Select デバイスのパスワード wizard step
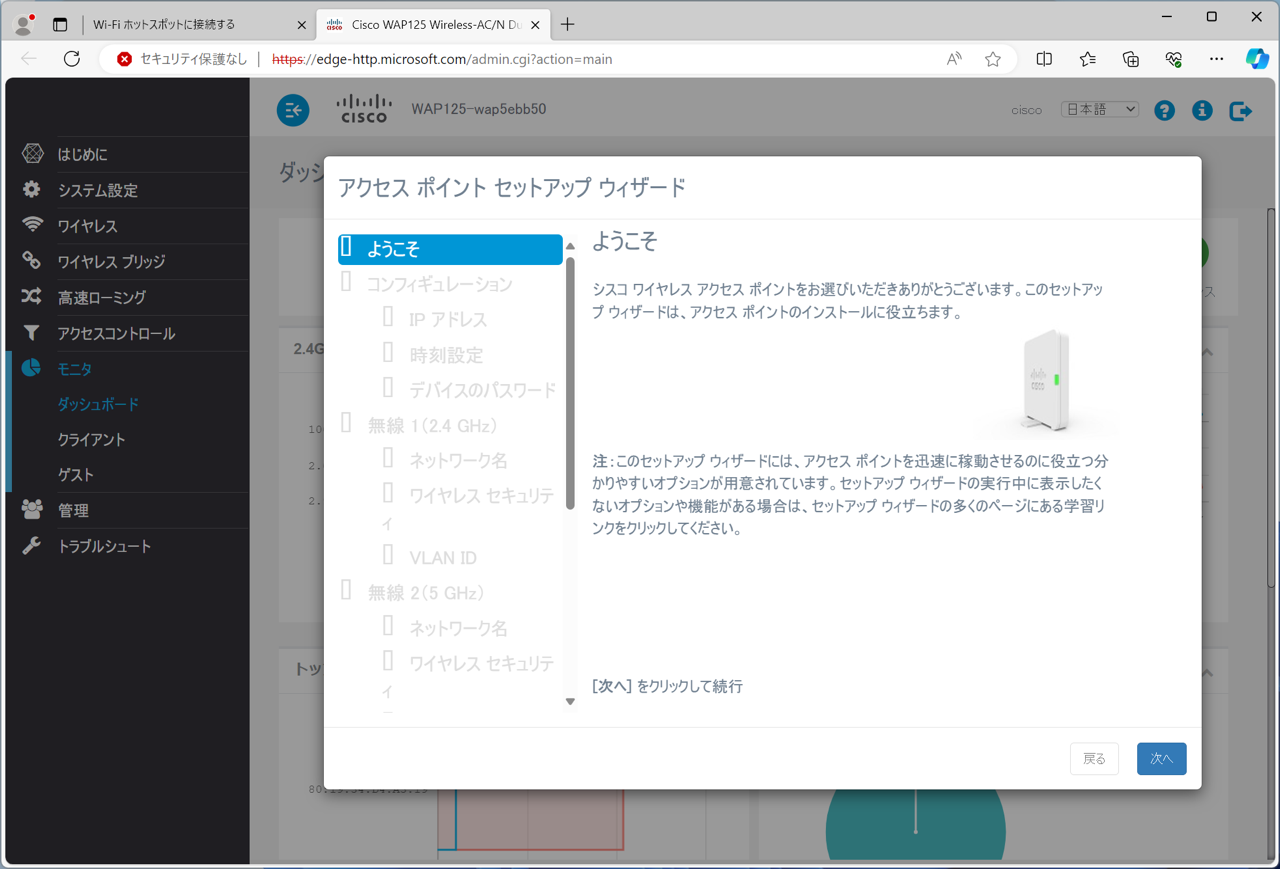1280x869 pixels. (482, 390)
